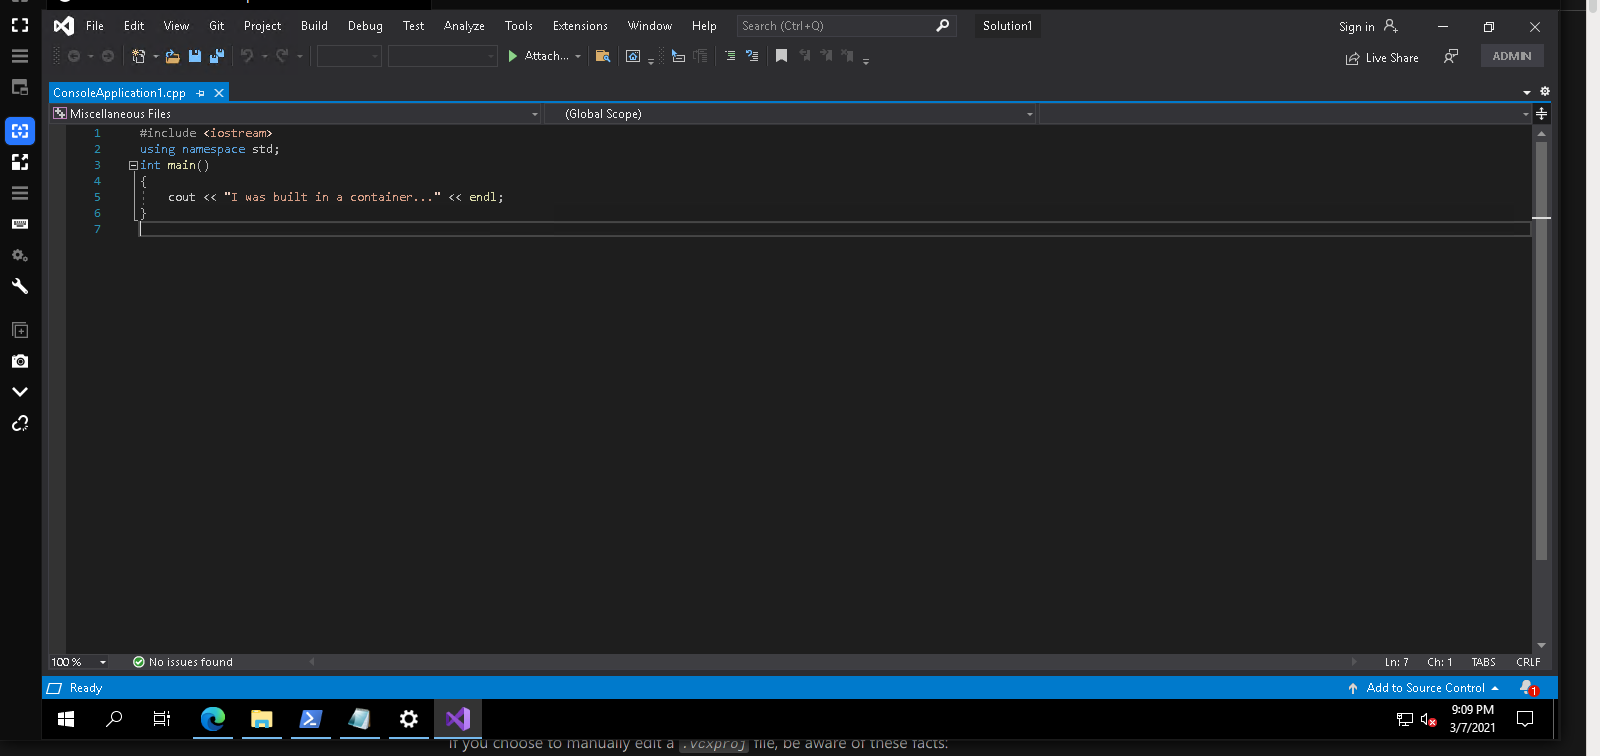Open the Debug menu
This screenshot has height=756, width=1600.
[365, 26]
